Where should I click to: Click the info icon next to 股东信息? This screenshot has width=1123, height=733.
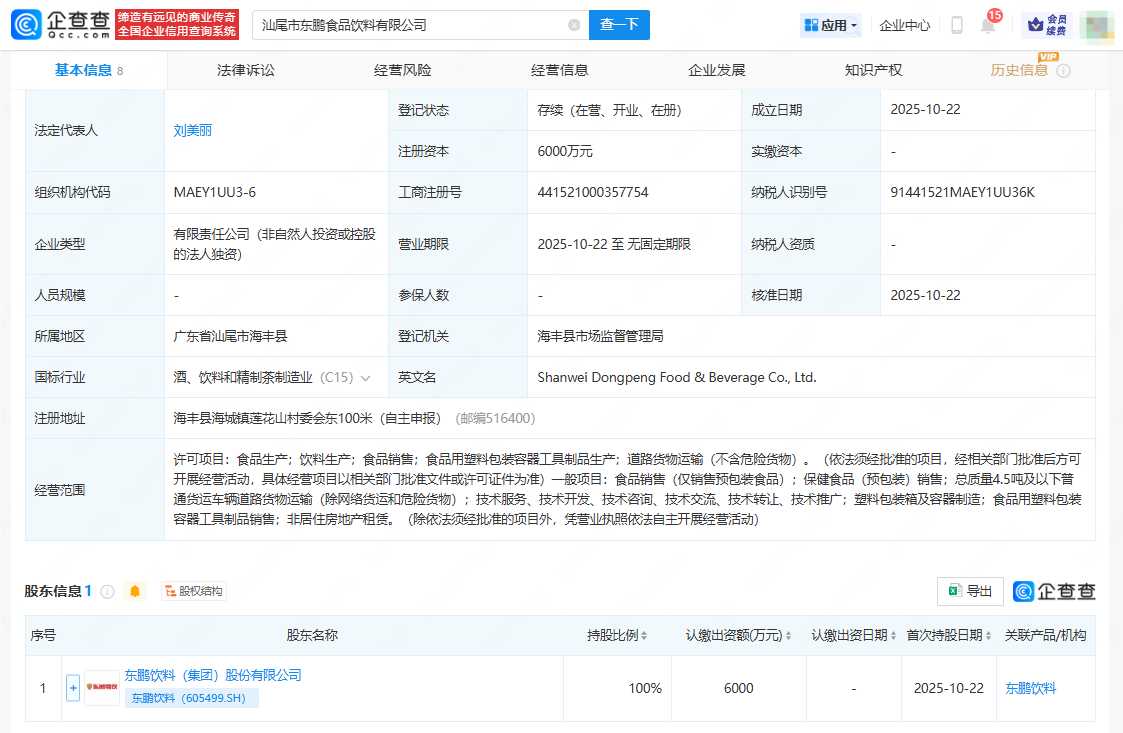click(x=107, y=591)
